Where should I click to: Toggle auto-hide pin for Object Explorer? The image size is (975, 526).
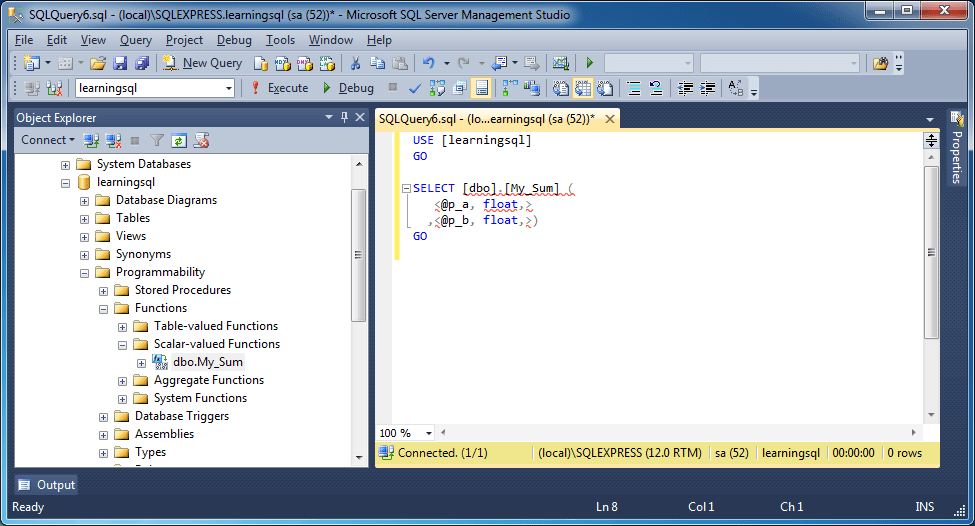[344, 117]
